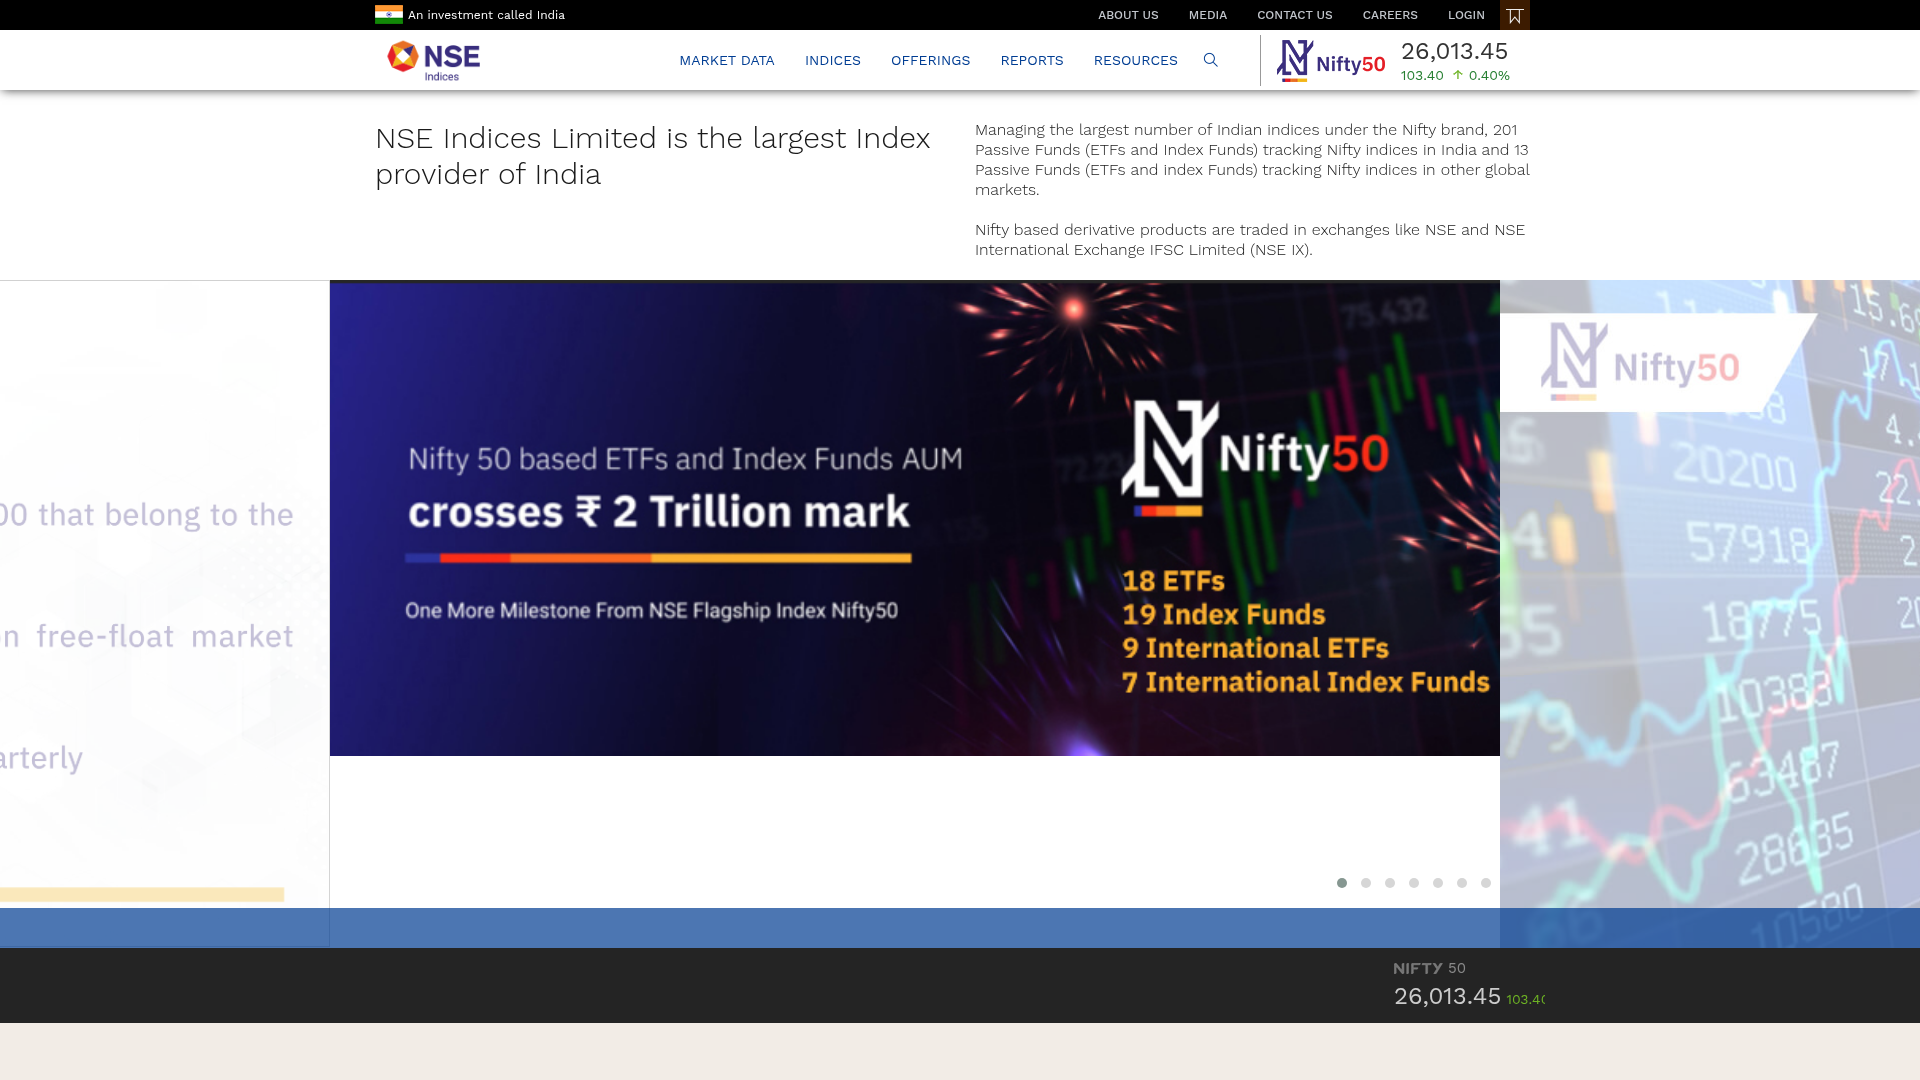The height and width of the screenshot is (1080, 1920).
Task: Click the Indian flag icon
Action: pyautogui.click(x=390, y=14)
